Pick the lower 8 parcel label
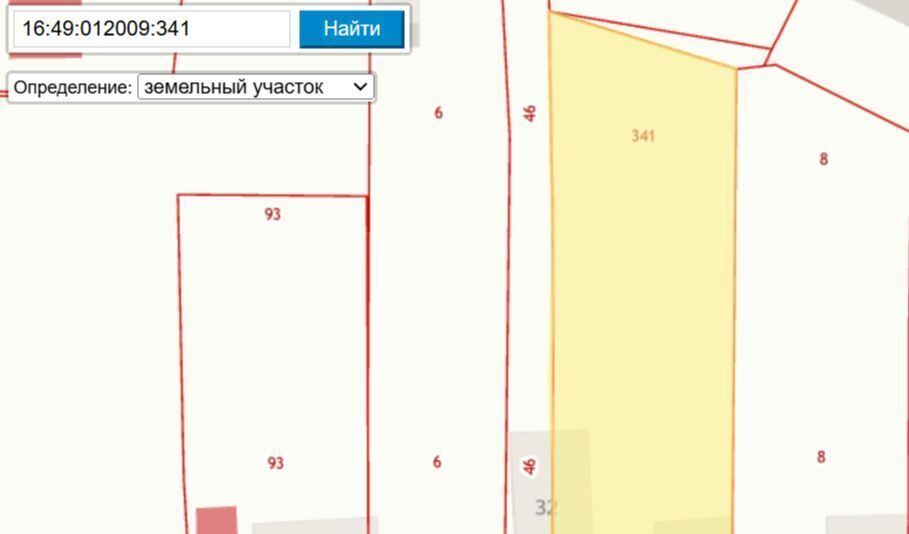Image resolution: width=909 pixels, height=534 pixels. pos(821,457)
